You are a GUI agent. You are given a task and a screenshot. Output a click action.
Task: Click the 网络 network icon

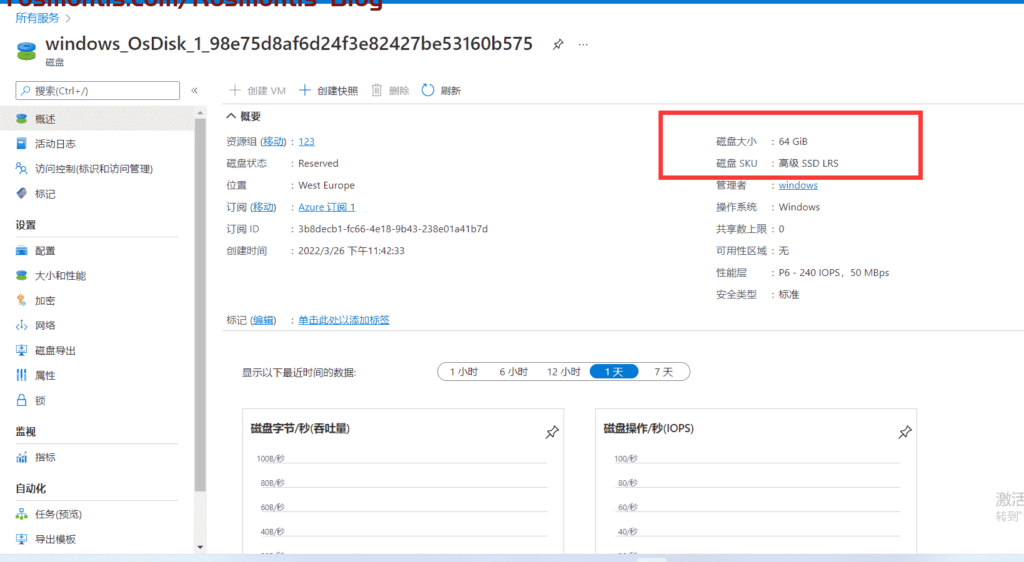point(22,325)
